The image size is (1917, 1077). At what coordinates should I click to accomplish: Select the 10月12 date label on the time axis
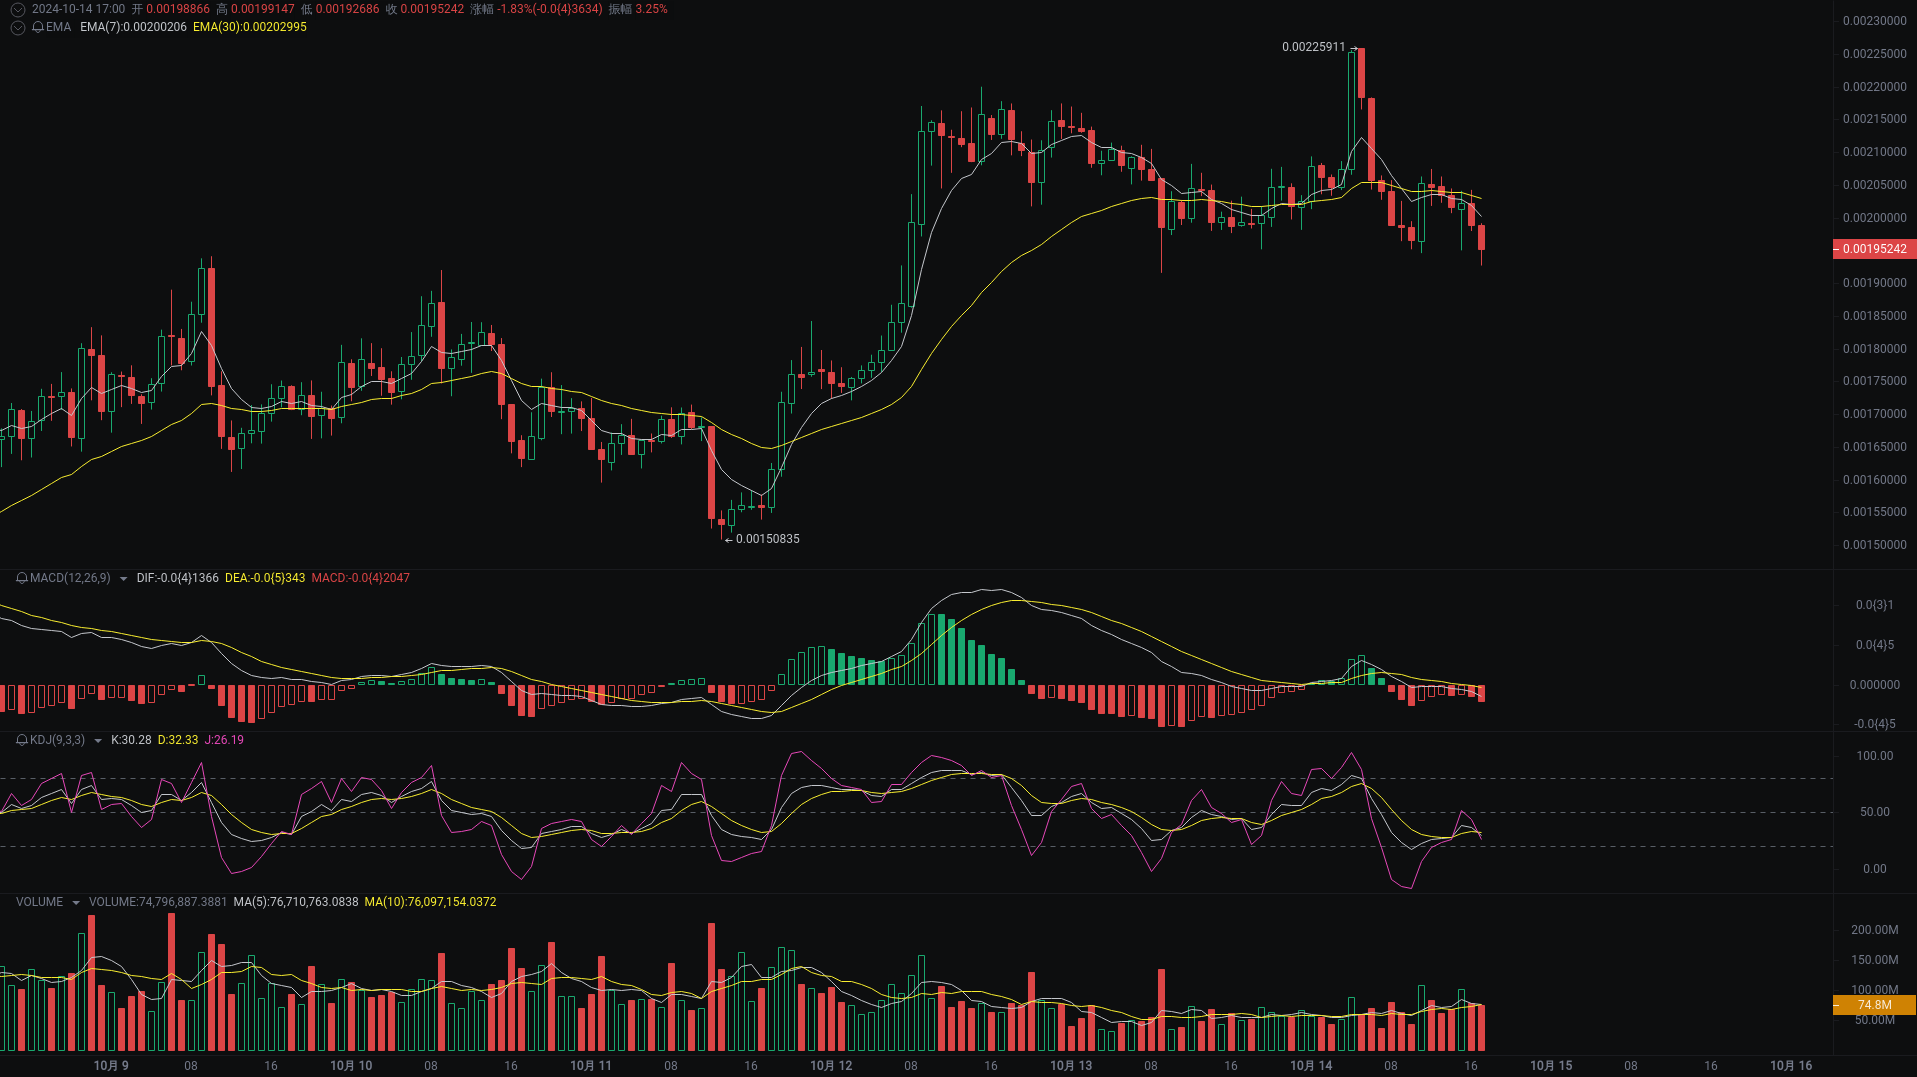(831, 1066)
